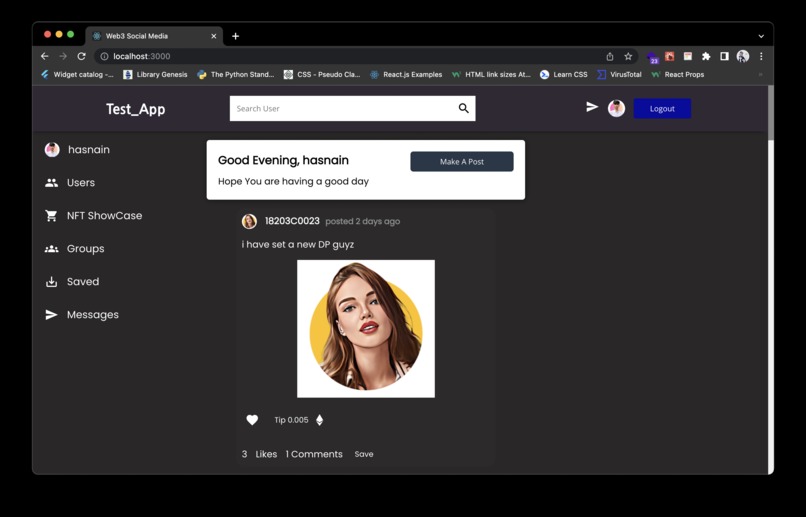Toggle the browser side panel icon
The image size is (806, 517).
tap(724, 57)
